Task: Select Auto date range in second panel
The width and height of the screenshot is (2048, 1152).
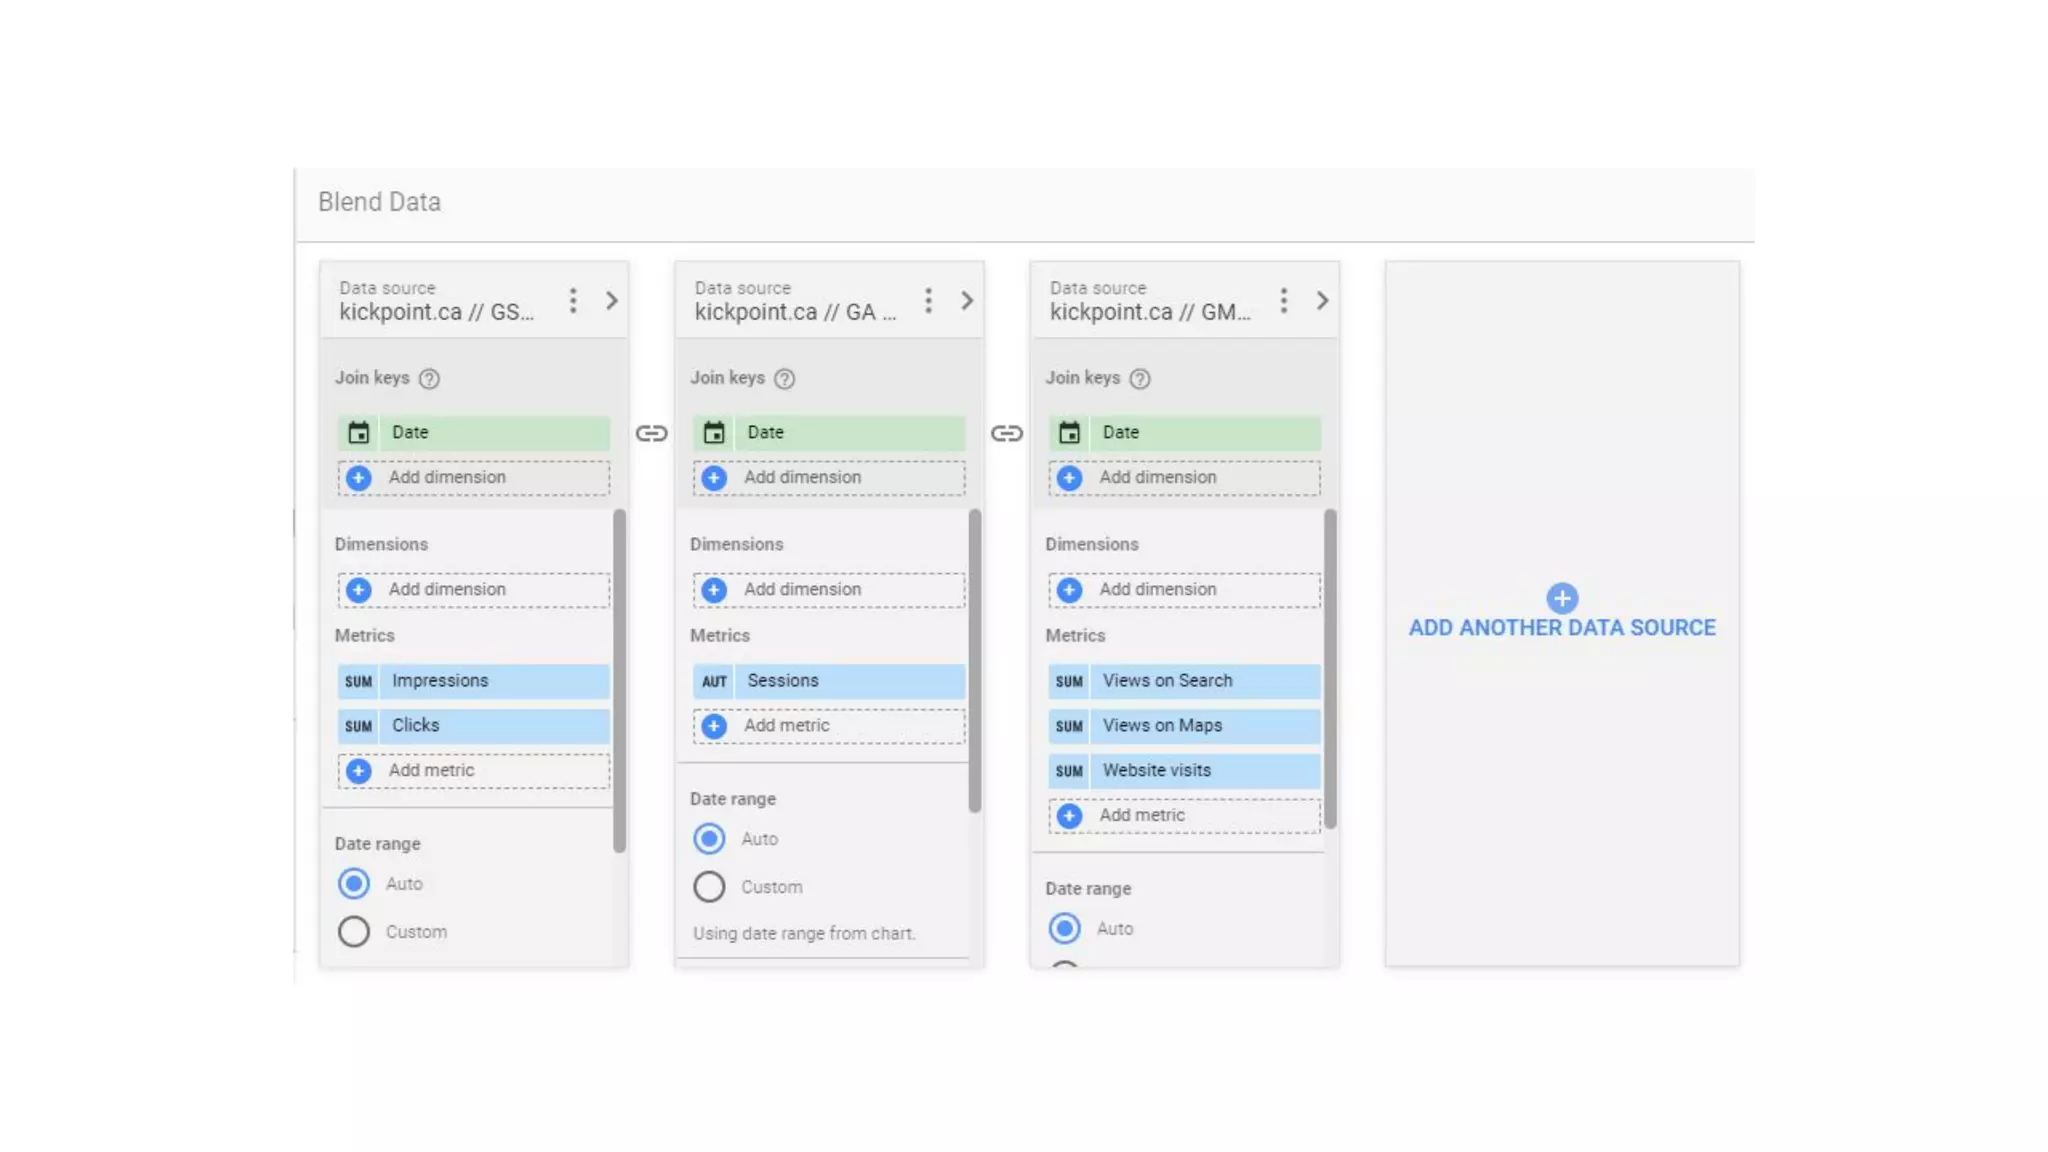Action: (x=709, y=839)
